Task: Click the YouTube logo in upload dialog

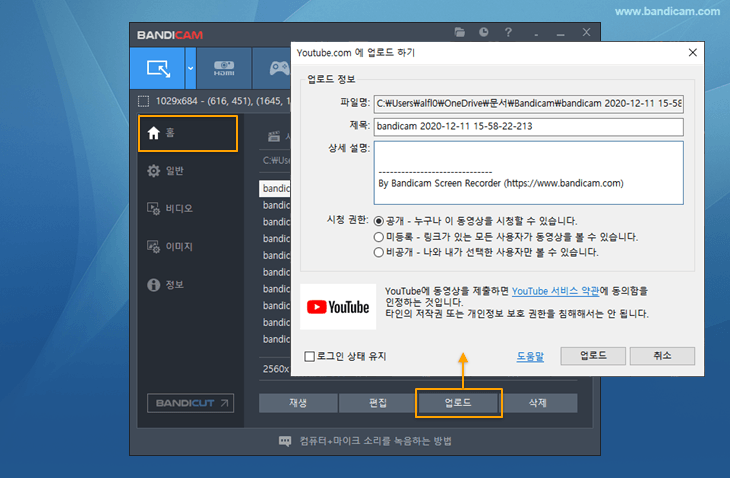Action: pyautogui.click(x=338, y=307)
